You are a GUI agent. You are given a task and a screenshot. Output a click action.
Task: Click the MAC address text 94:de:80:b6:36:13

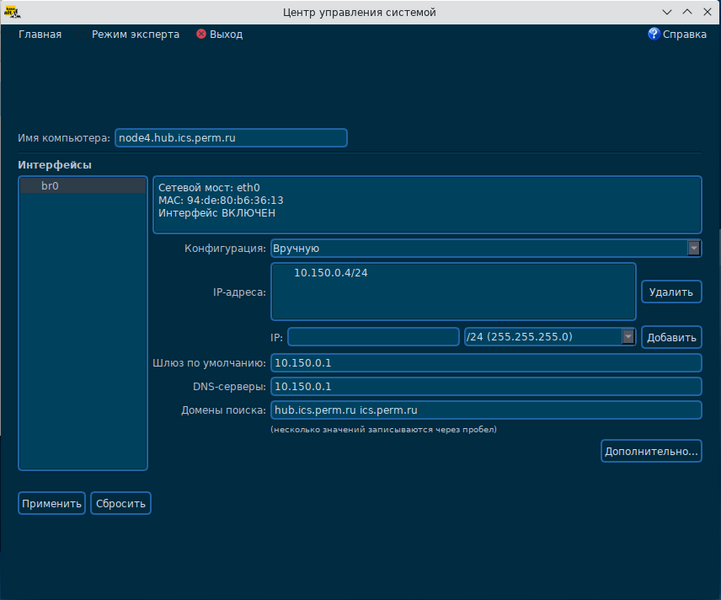pos(235,200)
